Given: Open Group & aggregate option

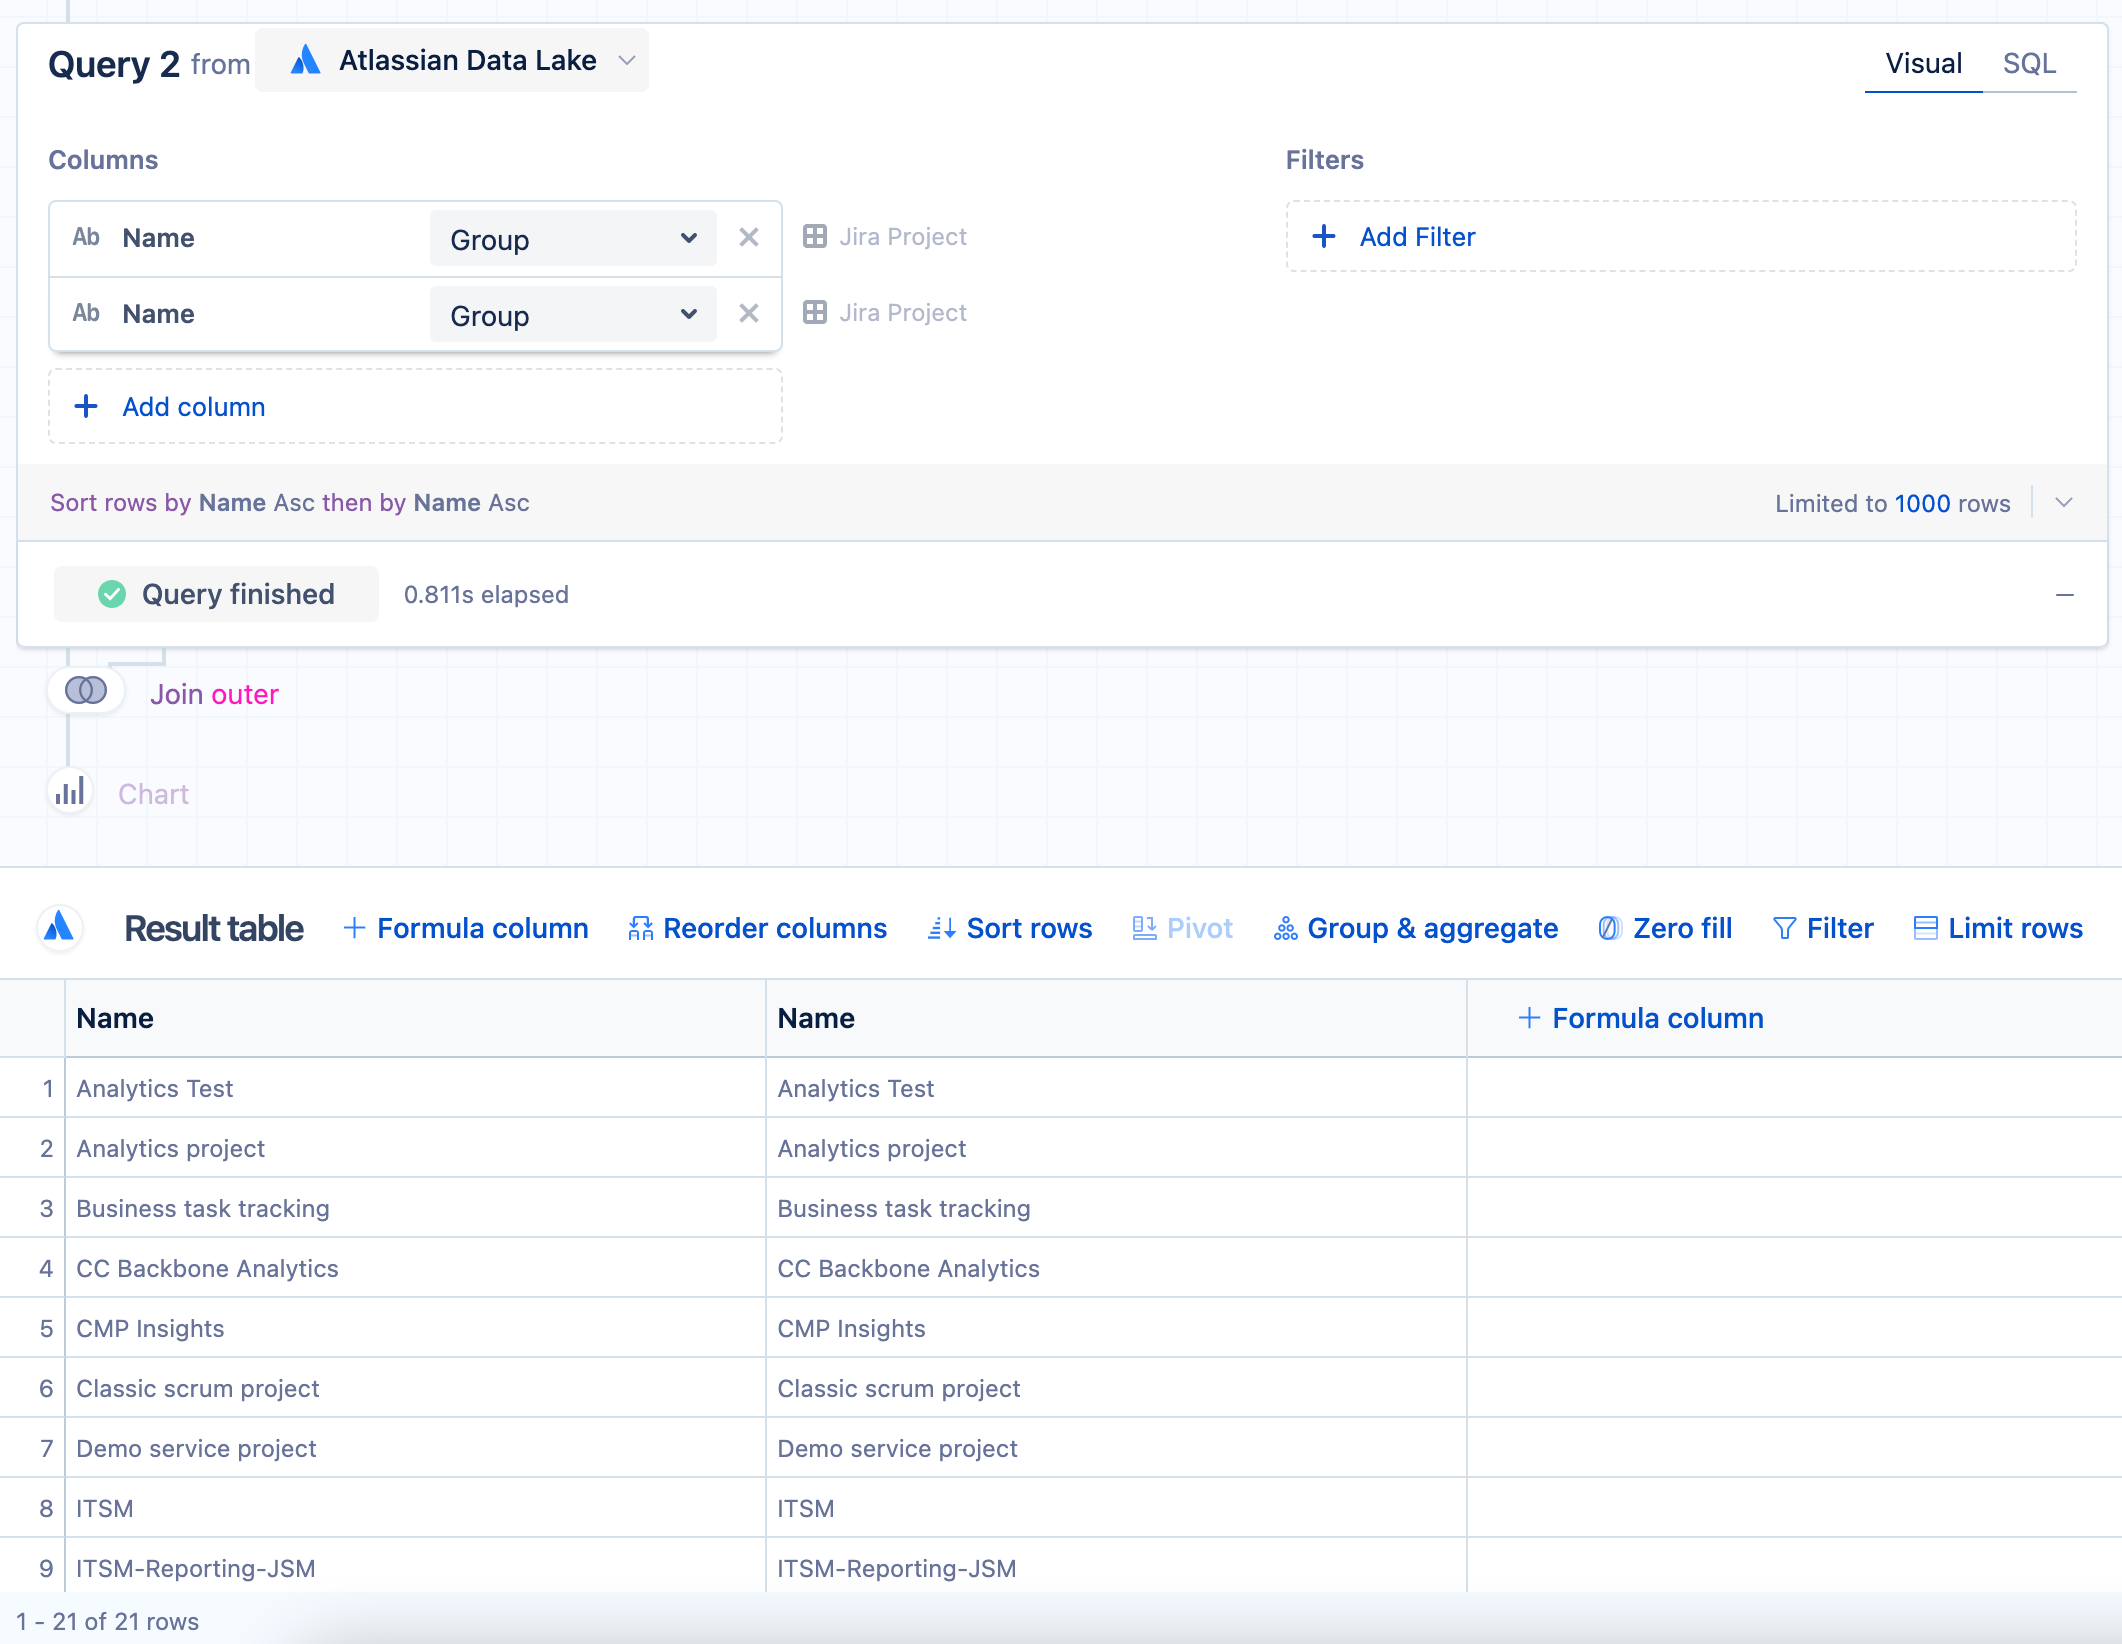Looking at the screenshot, I should (x=1415, y=928).
